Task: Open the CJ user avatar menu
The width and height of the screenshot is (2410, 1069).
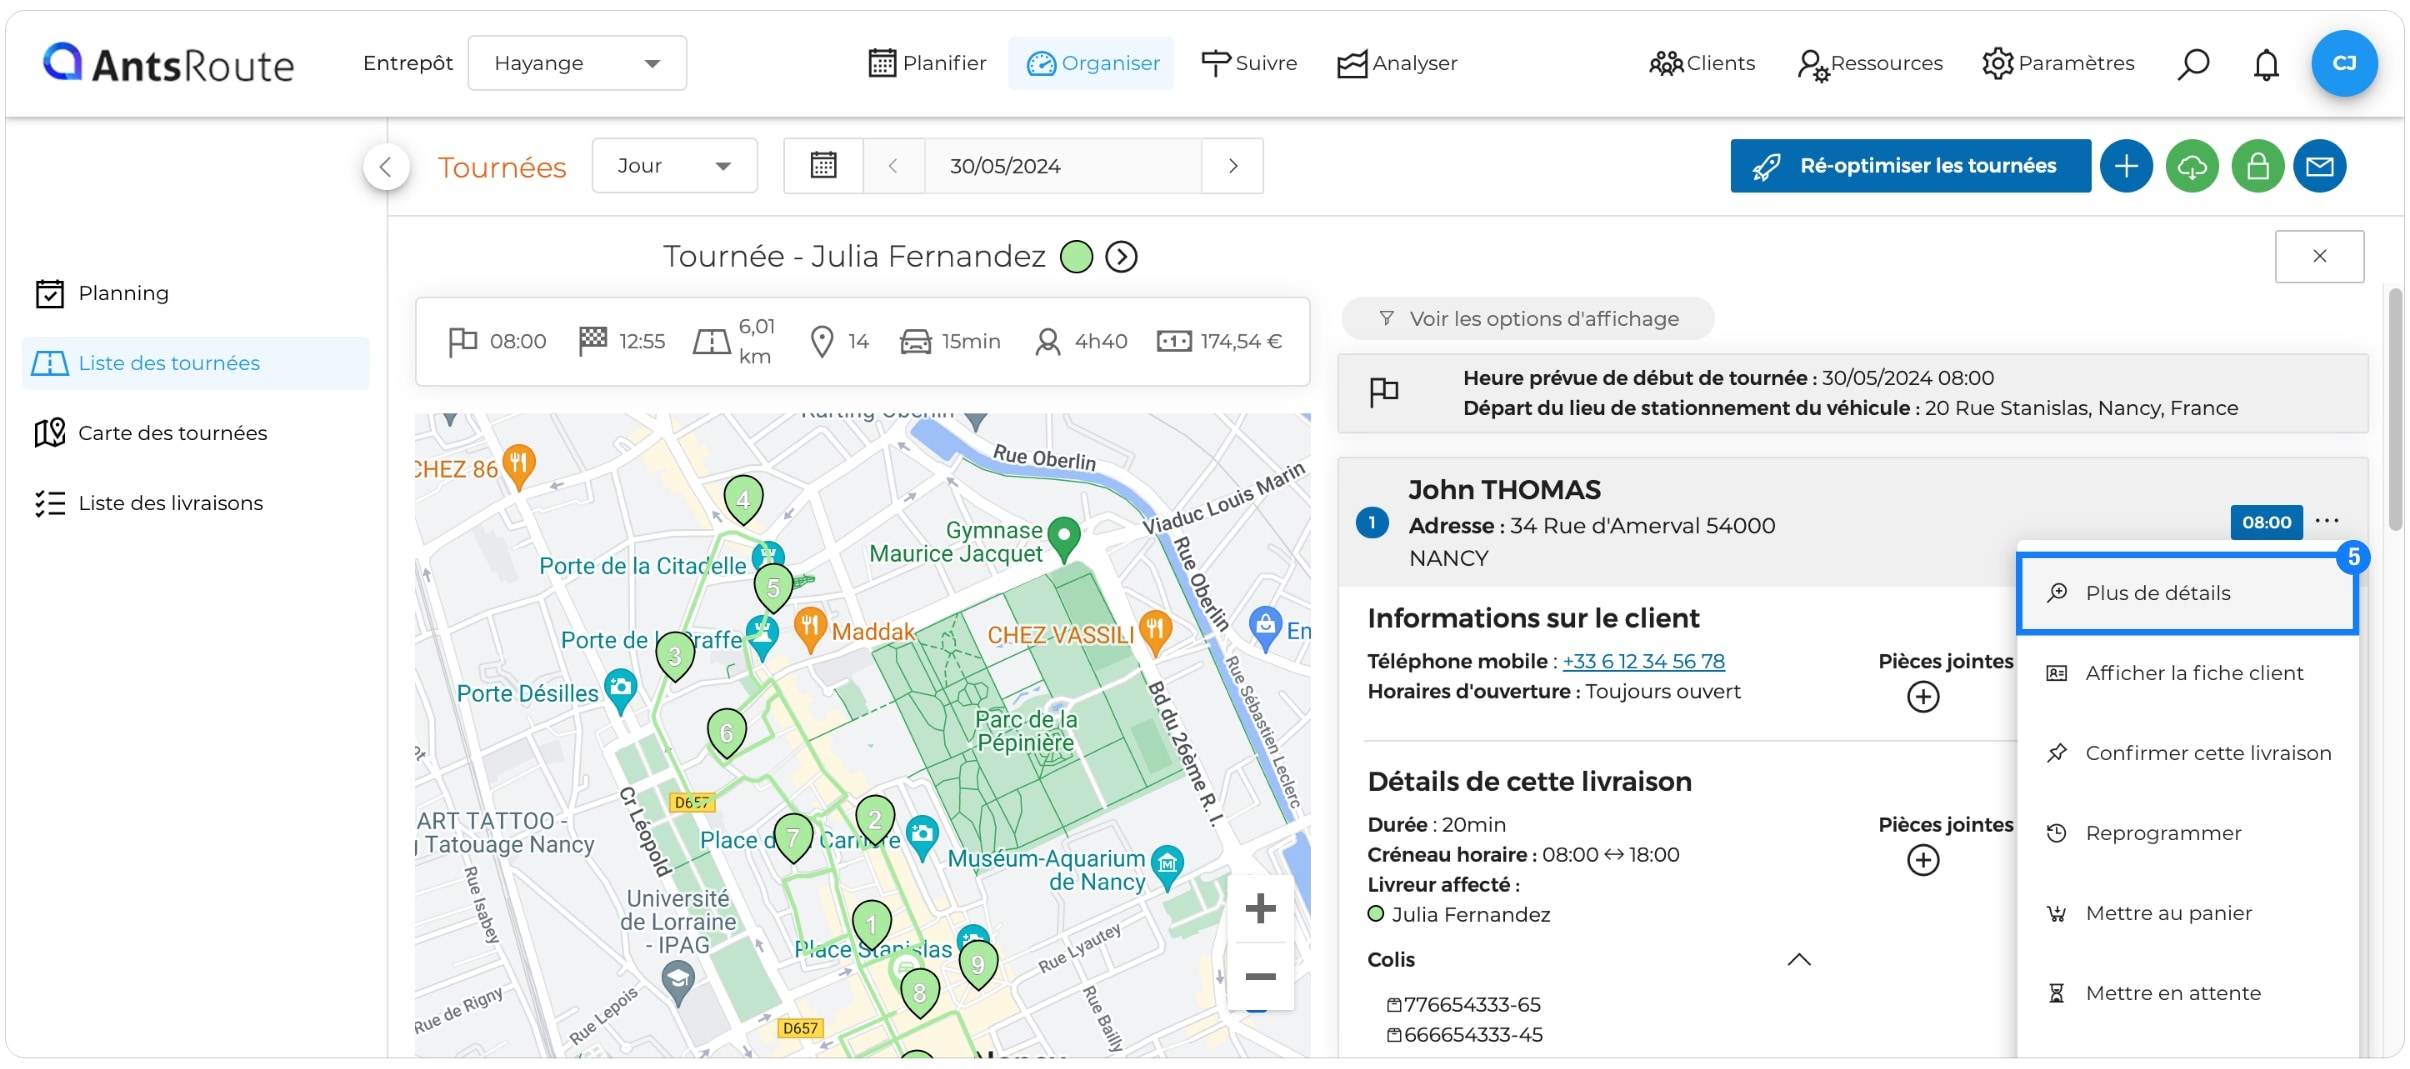Action: (x=2344, y=63)
